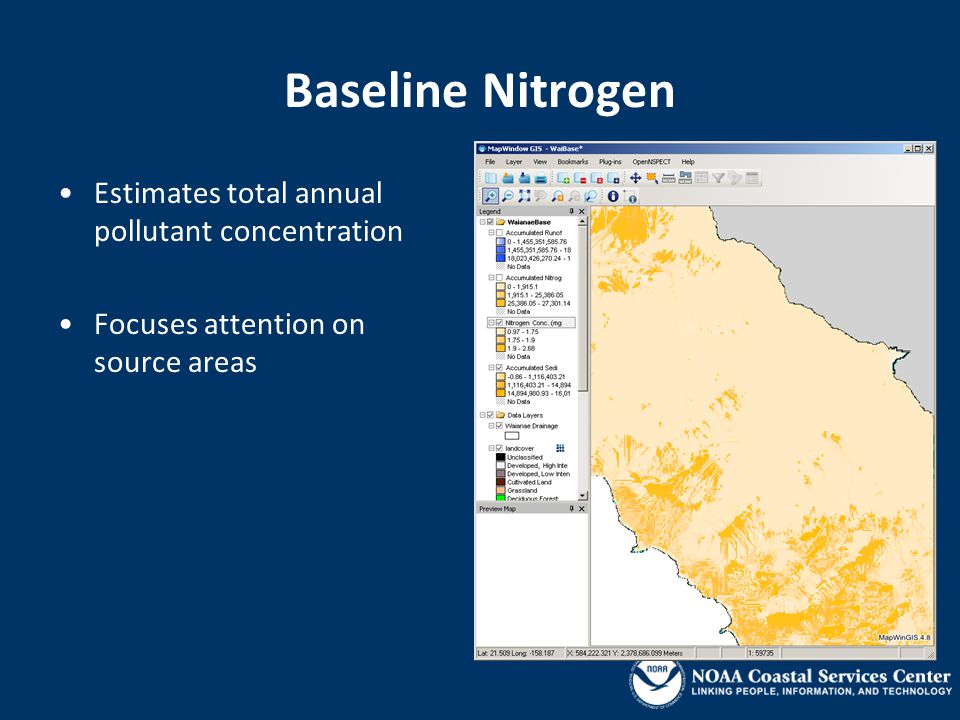Toggle the landcover layer checkbox

499,448
